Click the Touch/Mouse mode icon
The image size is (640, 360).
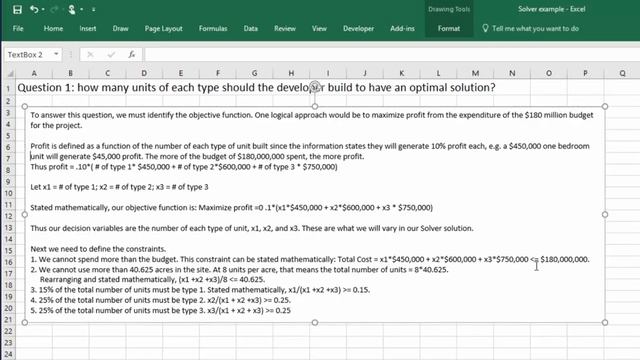(x=71, y=9)
